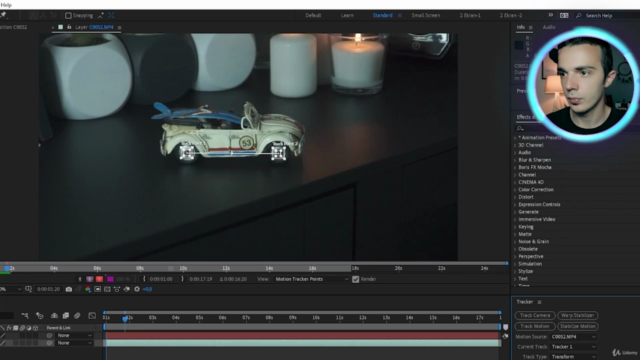Open the Motion Source dropdown
The image size is (640, 360).
pyautogui.click(x=573, y=337)
